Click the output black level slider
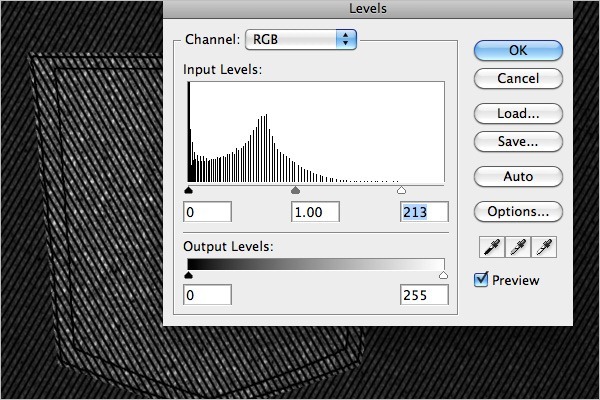Screen dimensions: 600x400 [x=188, y=275]
